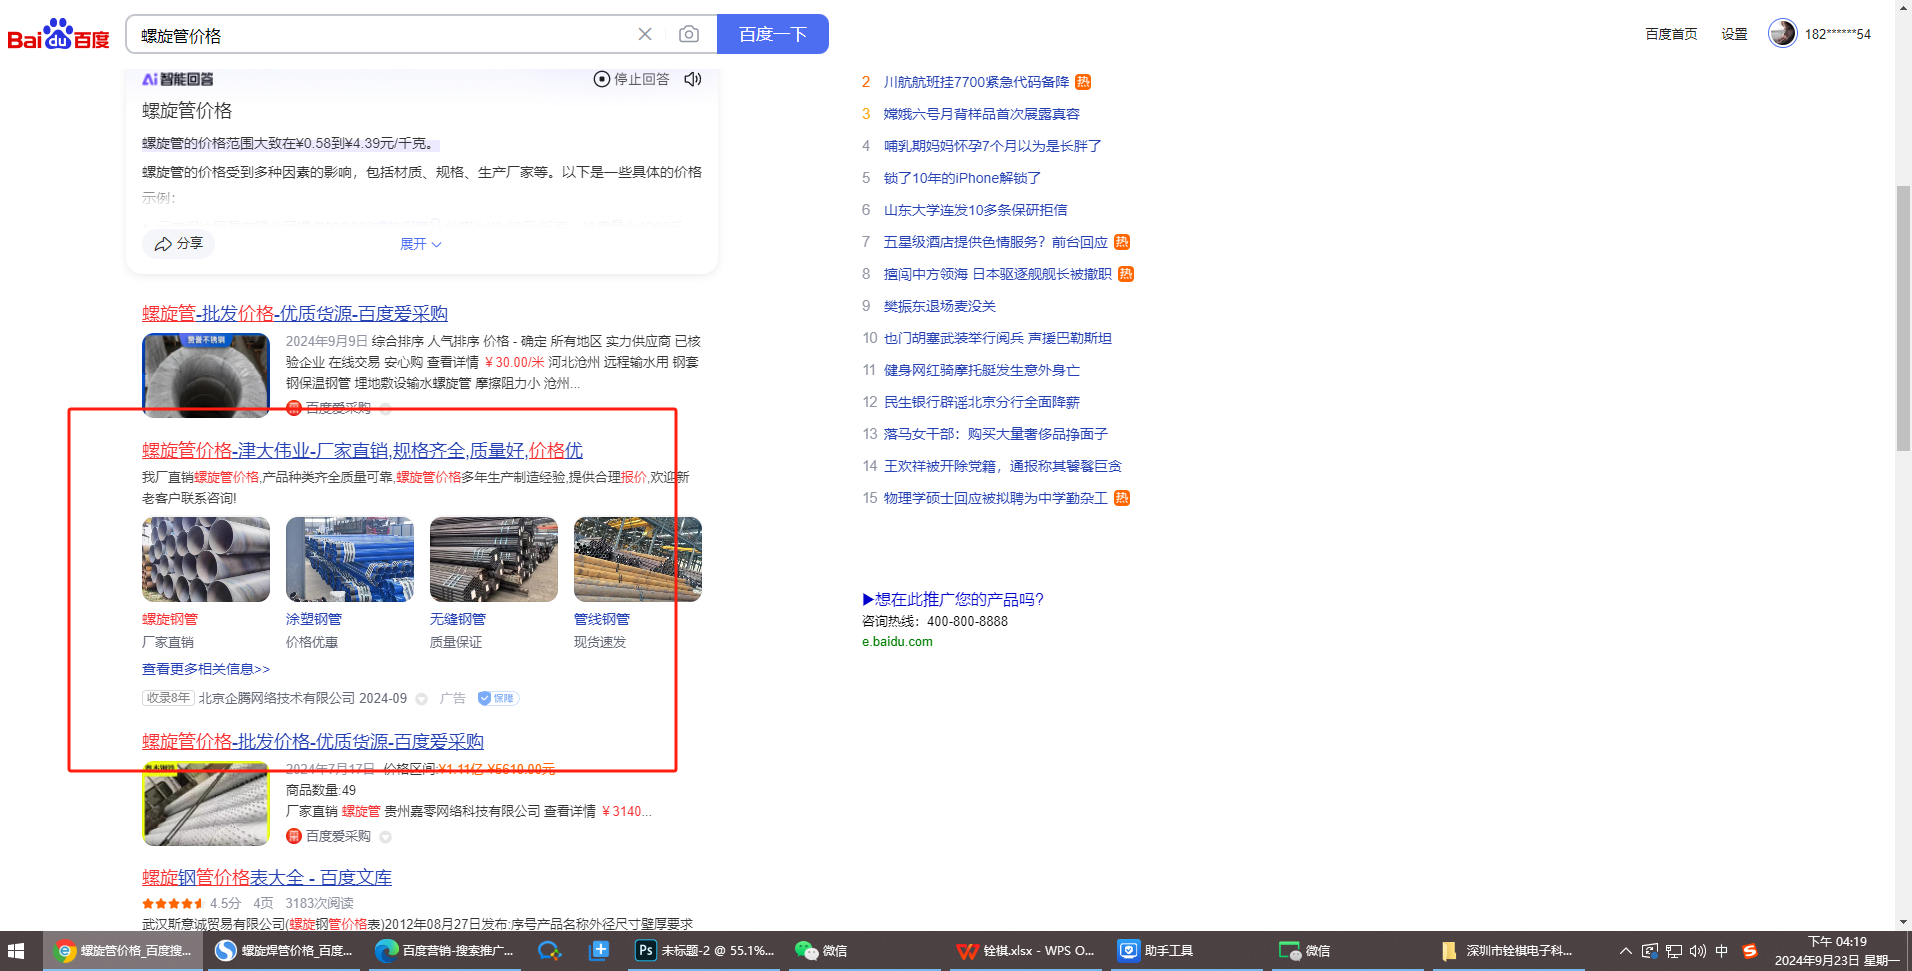Open the 涂塑钢管 link

coord(314,620)
